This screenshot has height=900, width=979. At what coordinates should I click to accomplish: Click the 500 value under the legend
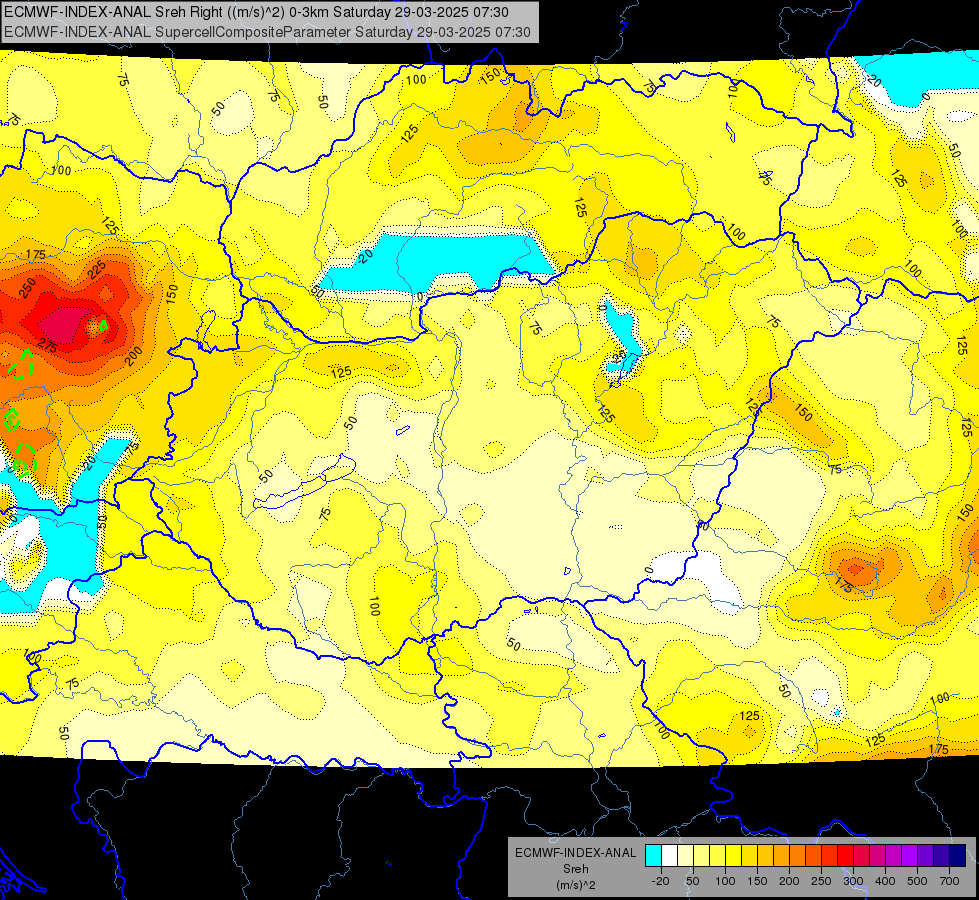pos(917,881)
